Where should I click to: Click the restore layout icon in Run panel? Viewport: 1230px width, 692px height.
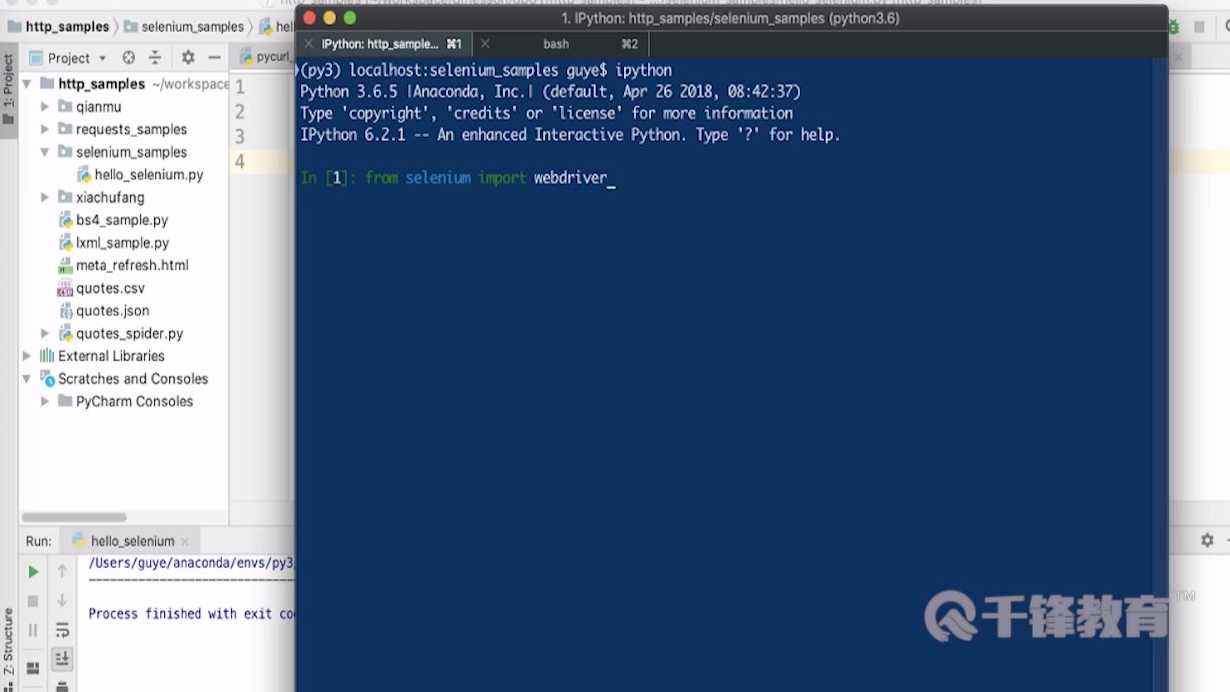point(33,668)
